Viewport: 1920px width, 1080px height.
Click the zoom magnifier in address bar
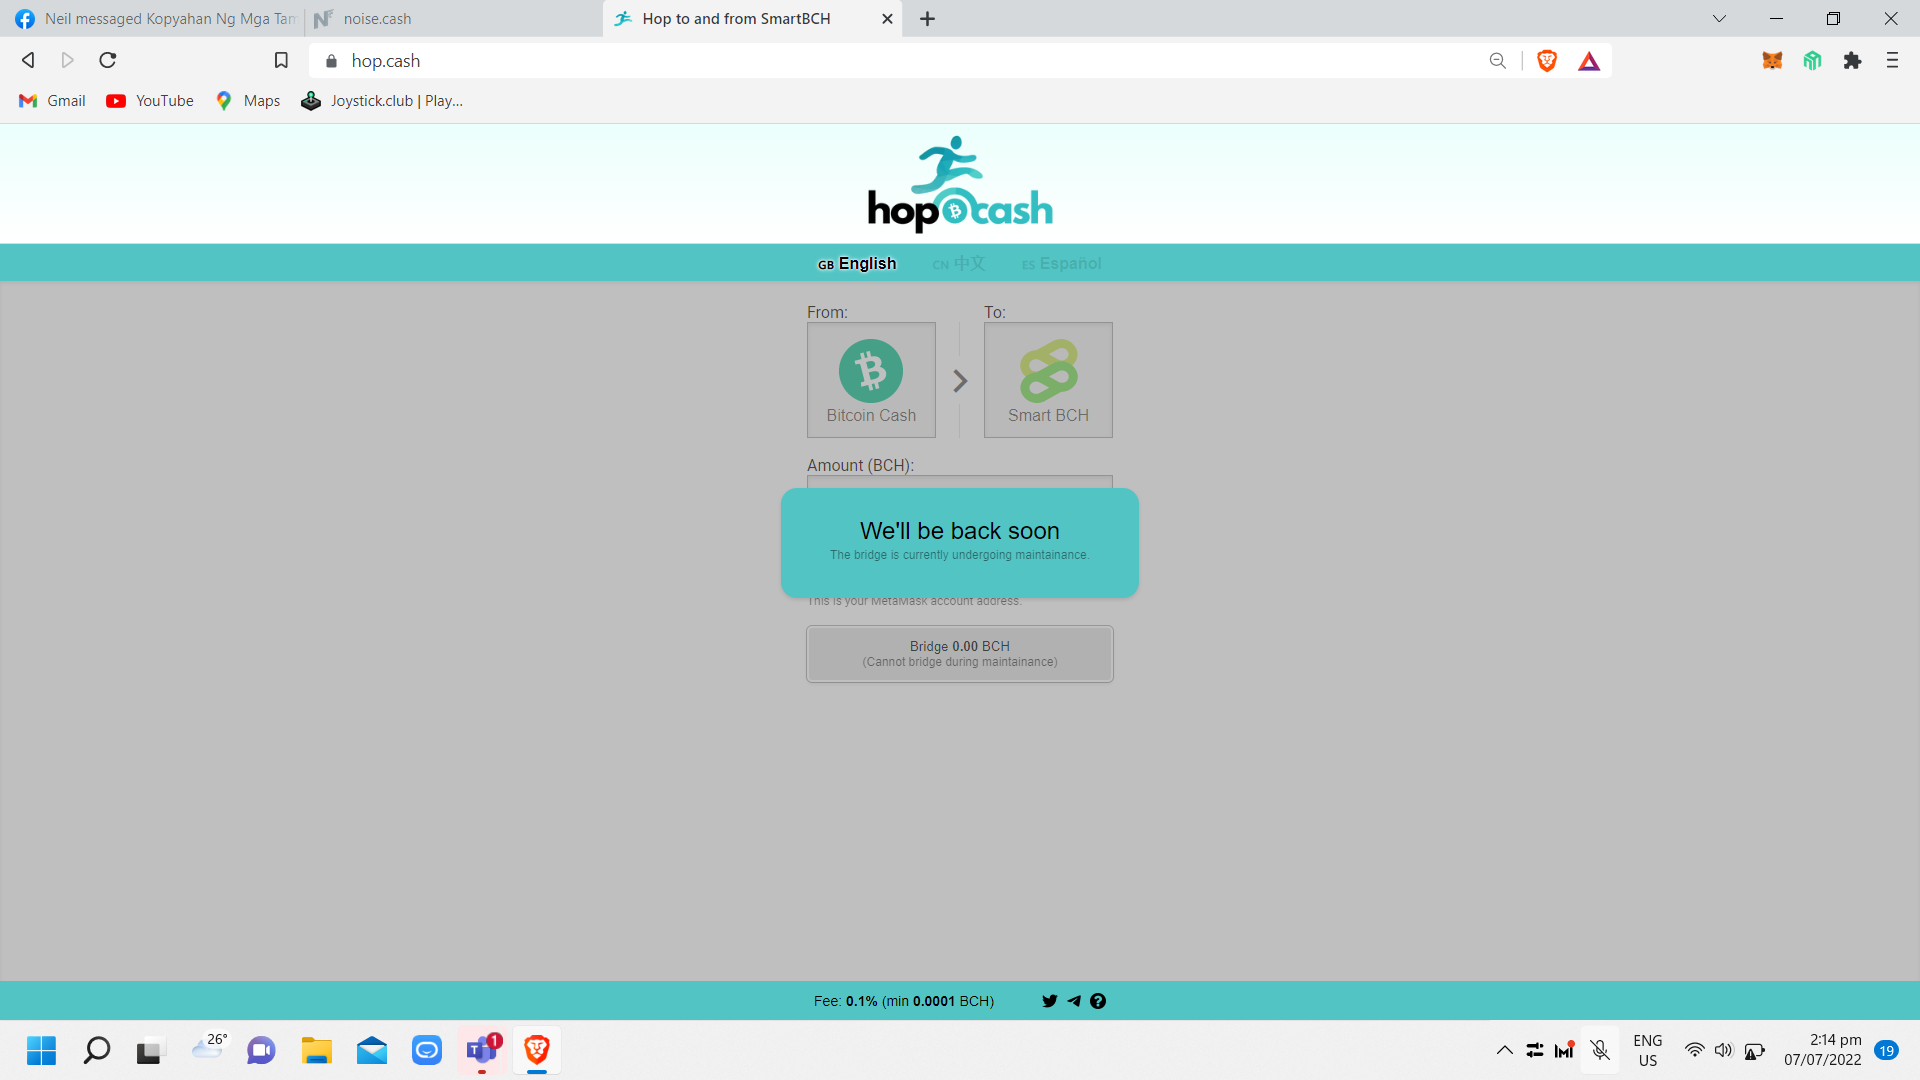1497,61
